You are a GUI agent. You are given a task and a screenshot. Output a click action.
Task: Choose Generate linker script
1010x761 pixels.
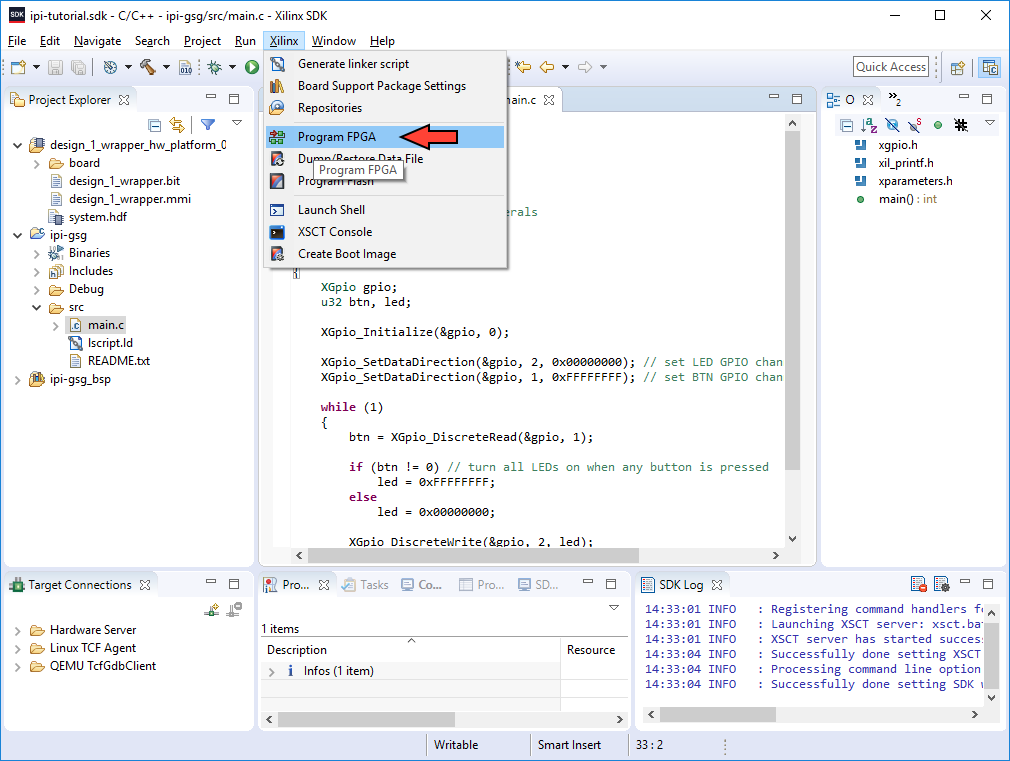pos(385,64)
